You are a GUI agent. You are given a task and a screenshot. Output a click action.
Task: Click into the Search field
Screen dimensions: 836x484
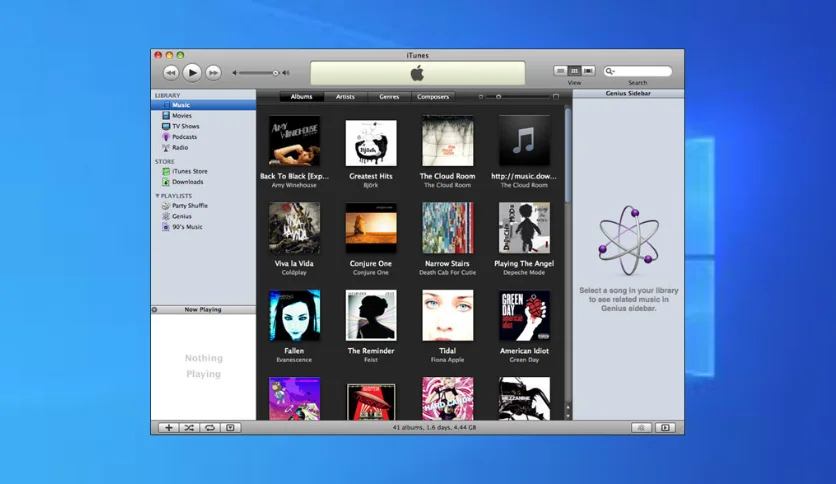point(638,71)
